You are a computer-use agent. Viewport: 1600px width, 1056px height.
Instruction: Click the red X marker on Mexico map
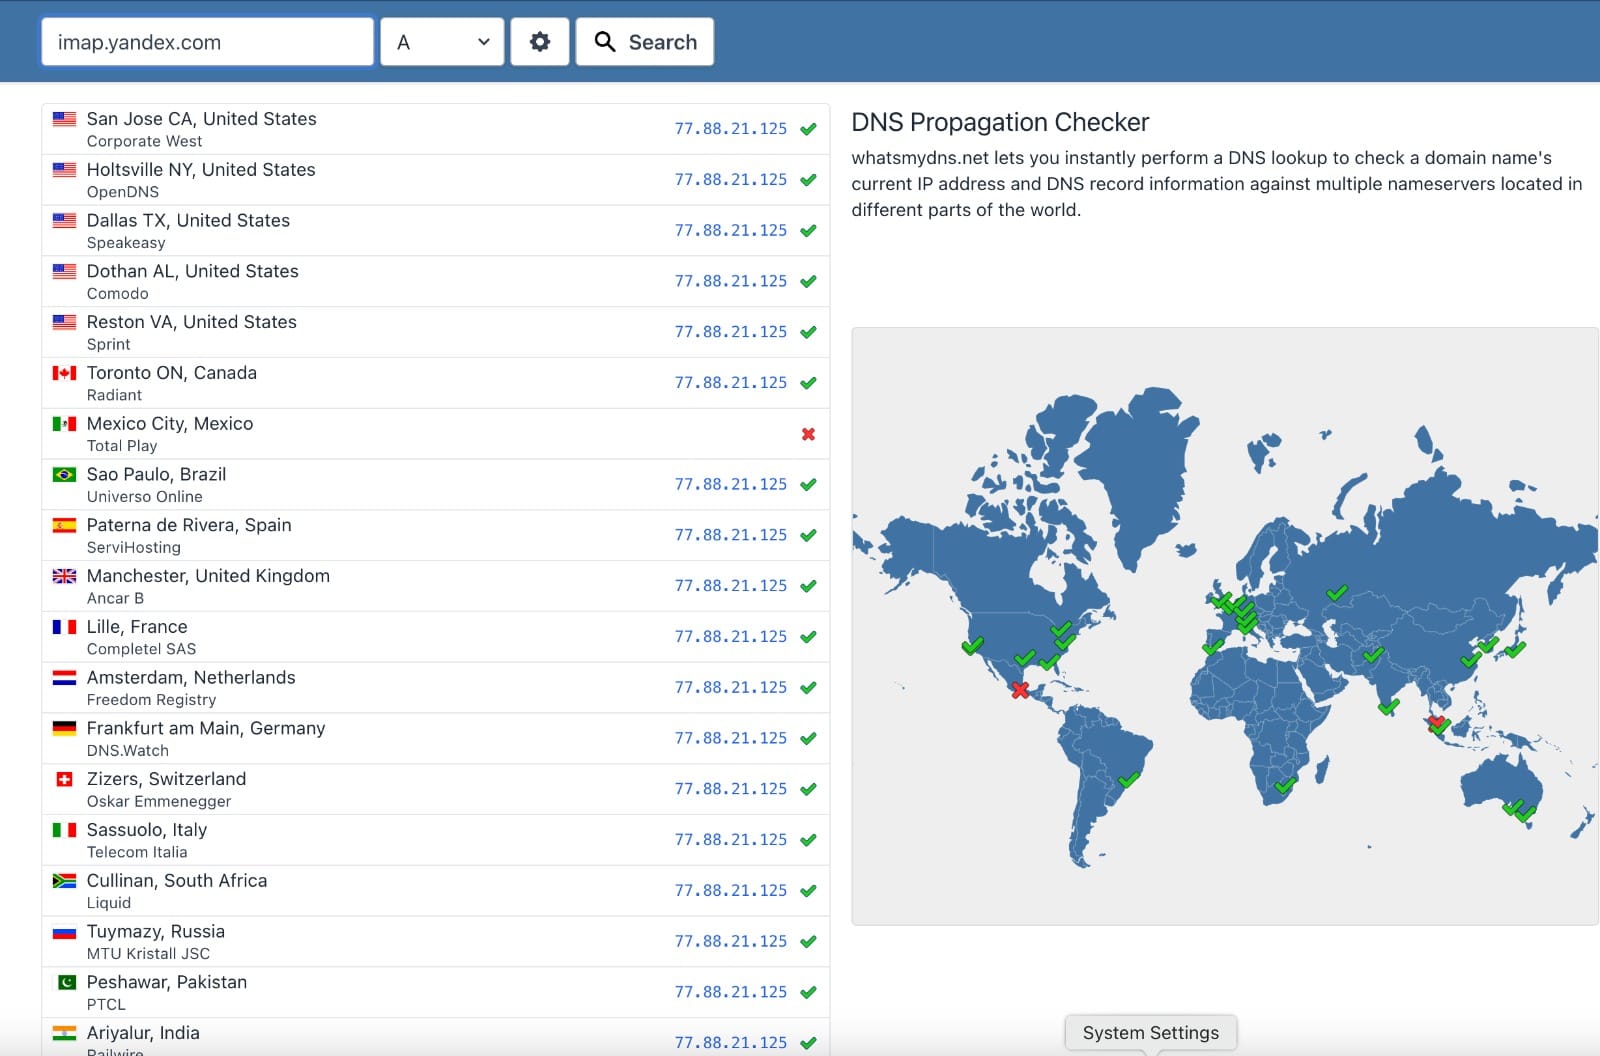(1019, 690)
